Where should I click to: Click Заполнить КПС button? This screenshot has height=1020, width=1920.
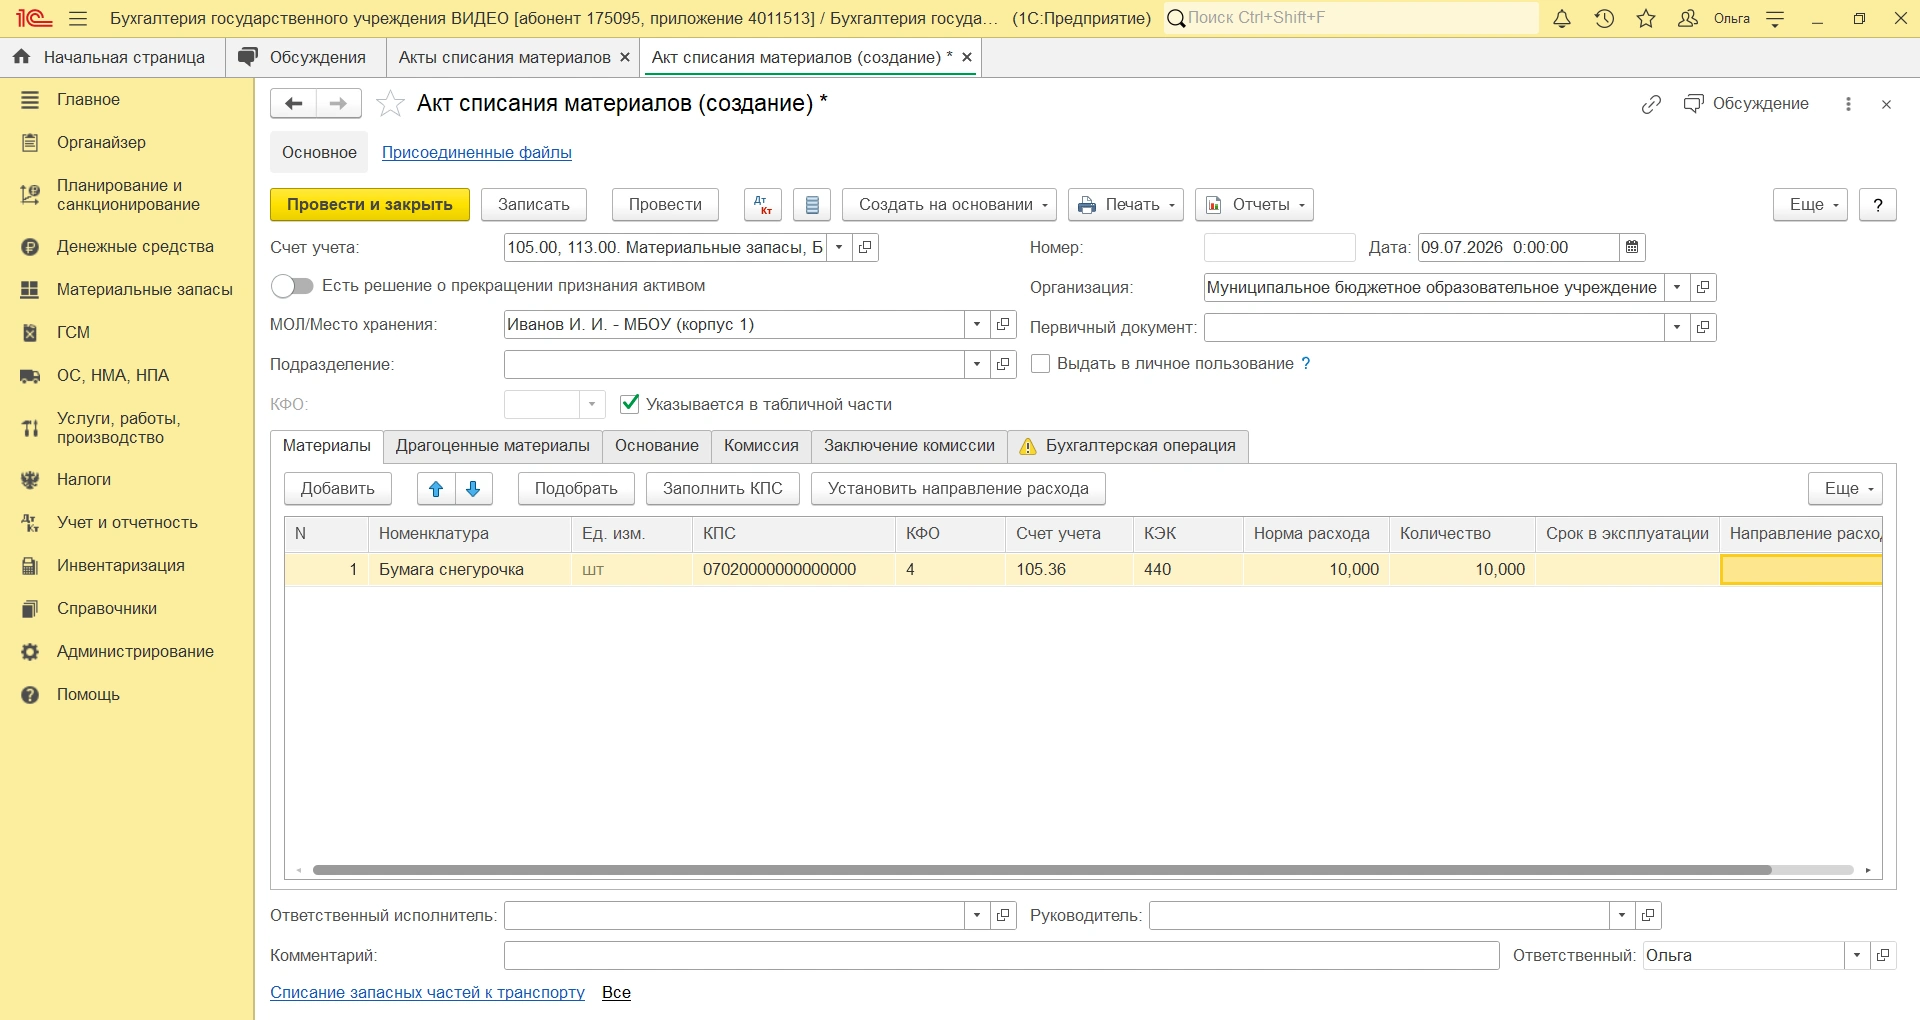tap(723, 489)
